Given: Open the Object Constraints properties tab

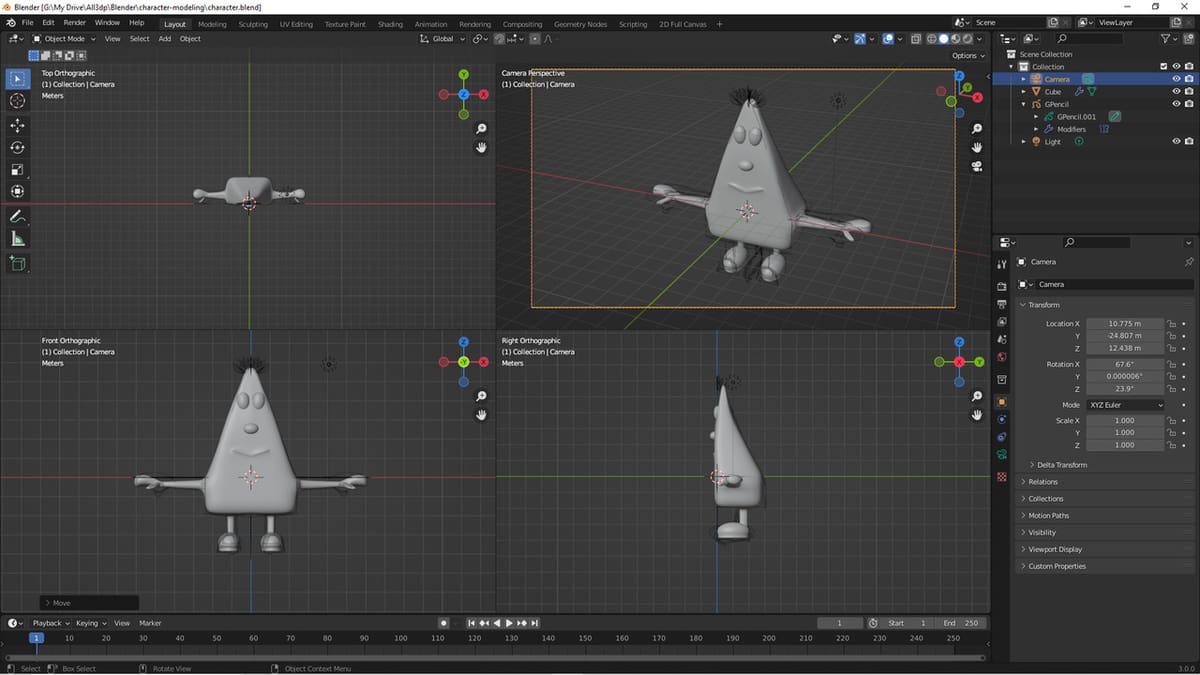Looking at the screenshot, I should tap(1002, 437).
